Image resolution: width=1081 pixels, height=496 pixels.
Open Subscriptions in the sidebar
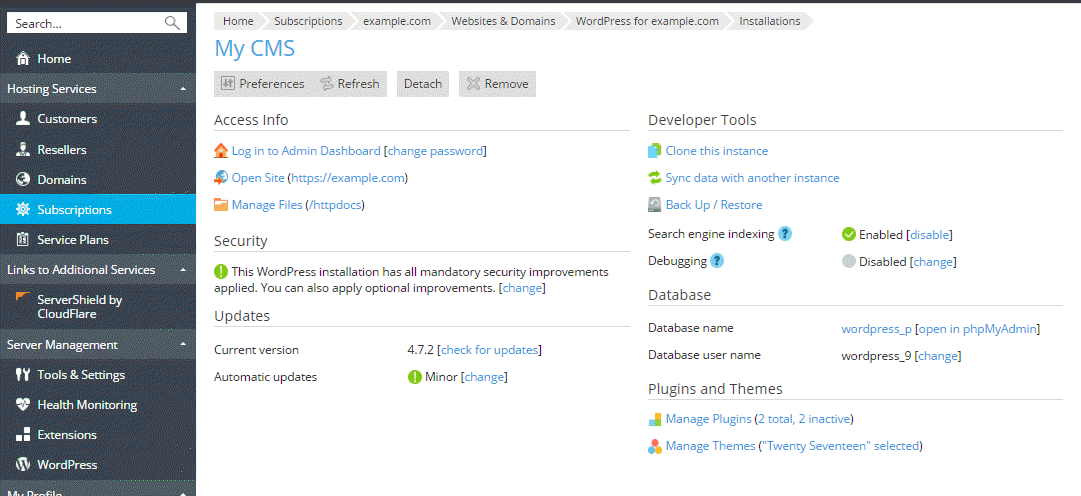tap(74, 210)
